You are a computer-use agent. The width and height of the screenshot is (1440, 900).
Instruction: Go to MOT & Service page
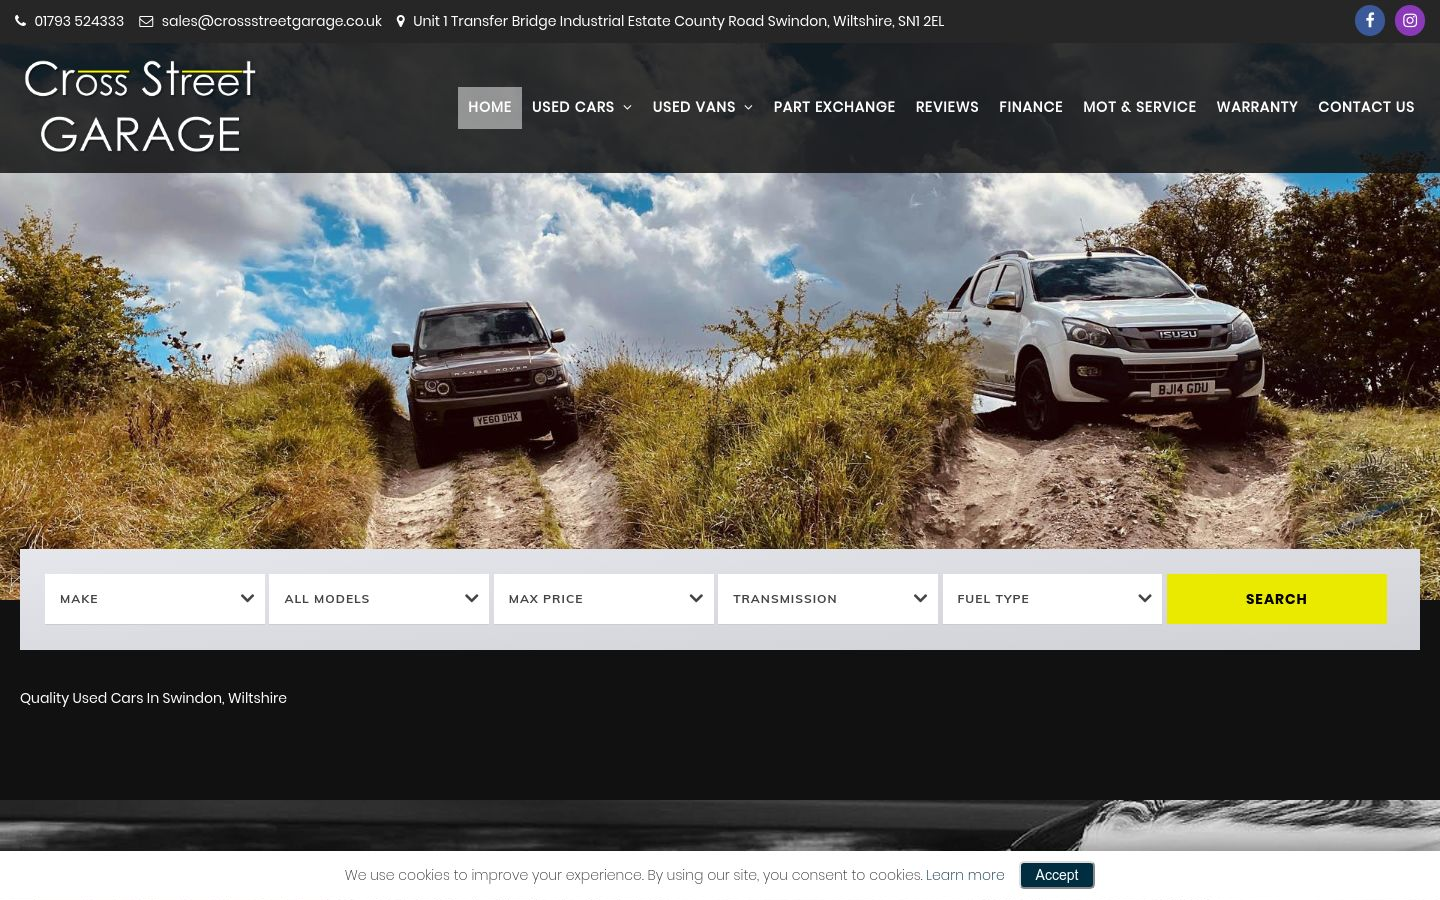(x=1139, y=107)
